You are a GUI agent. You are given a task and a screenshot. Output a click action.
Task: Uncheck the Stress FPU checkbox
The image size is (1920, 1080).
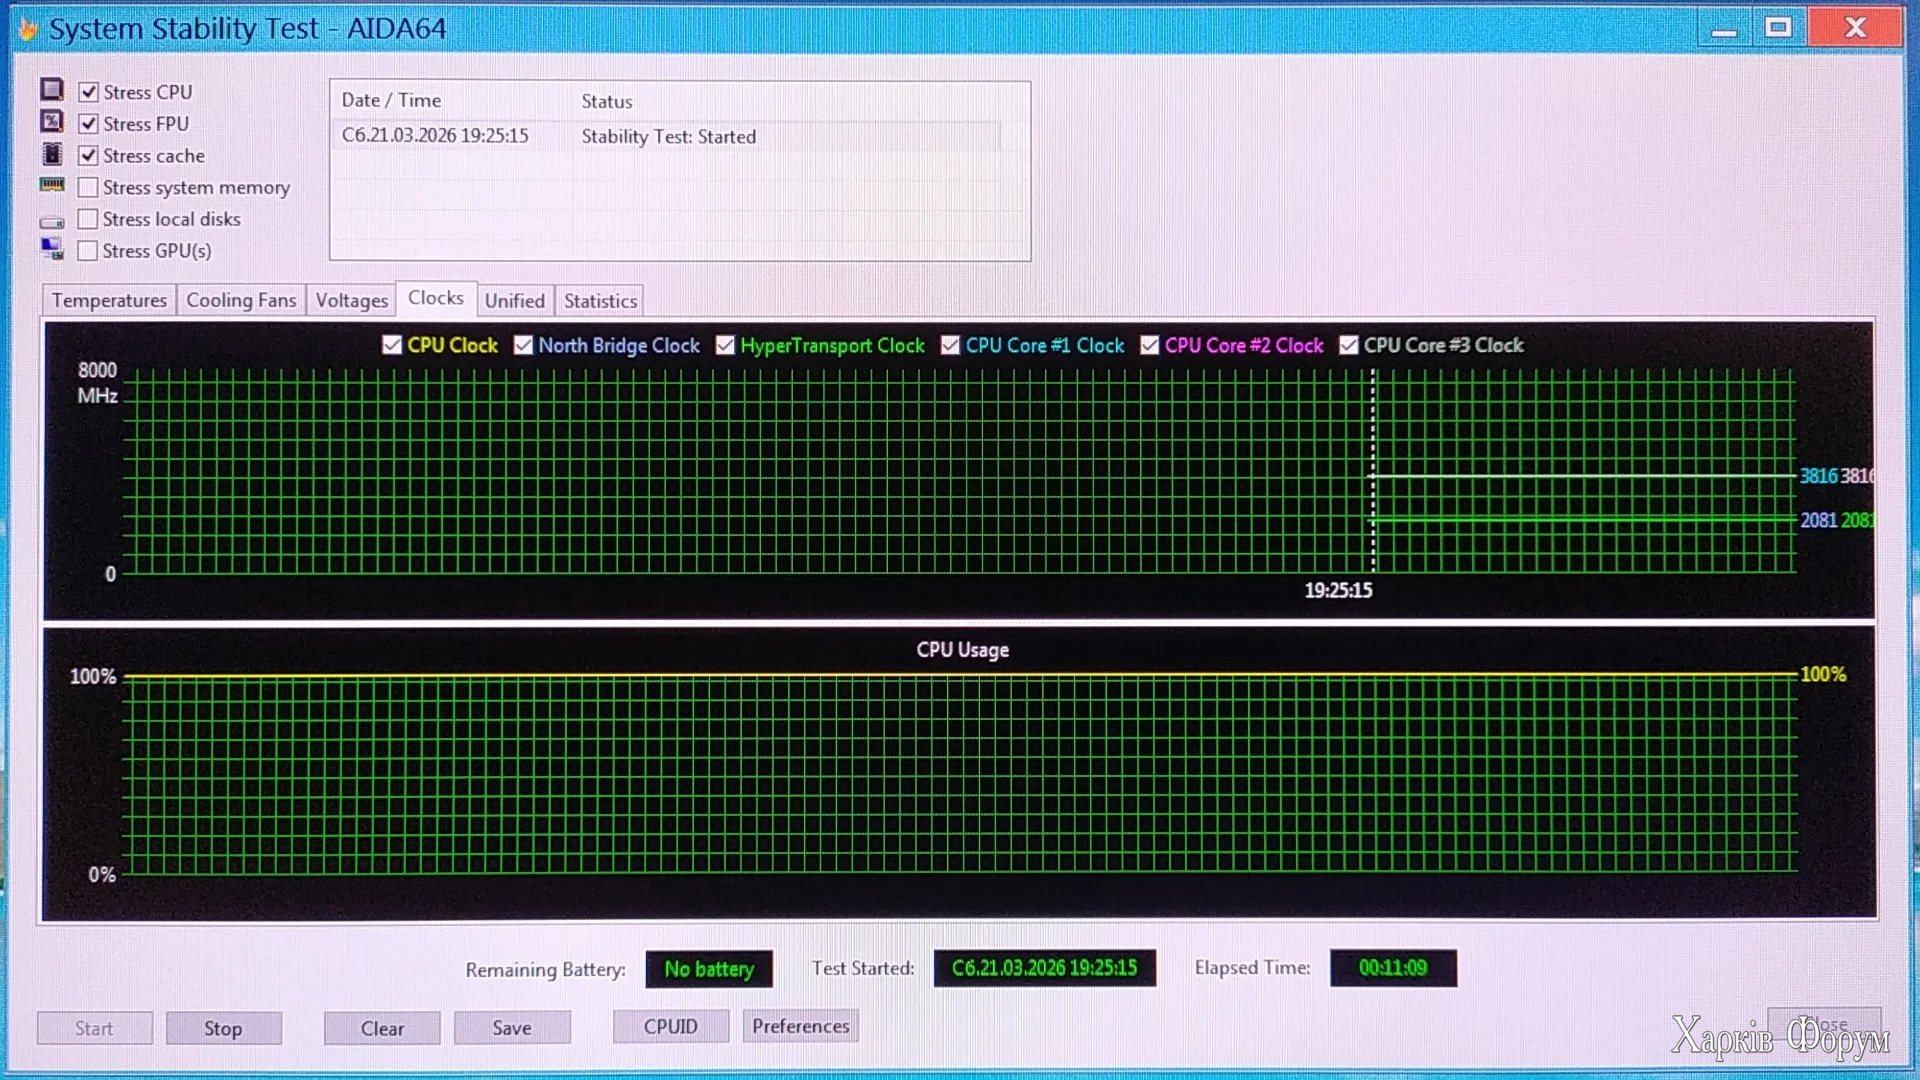pos(88,124)
